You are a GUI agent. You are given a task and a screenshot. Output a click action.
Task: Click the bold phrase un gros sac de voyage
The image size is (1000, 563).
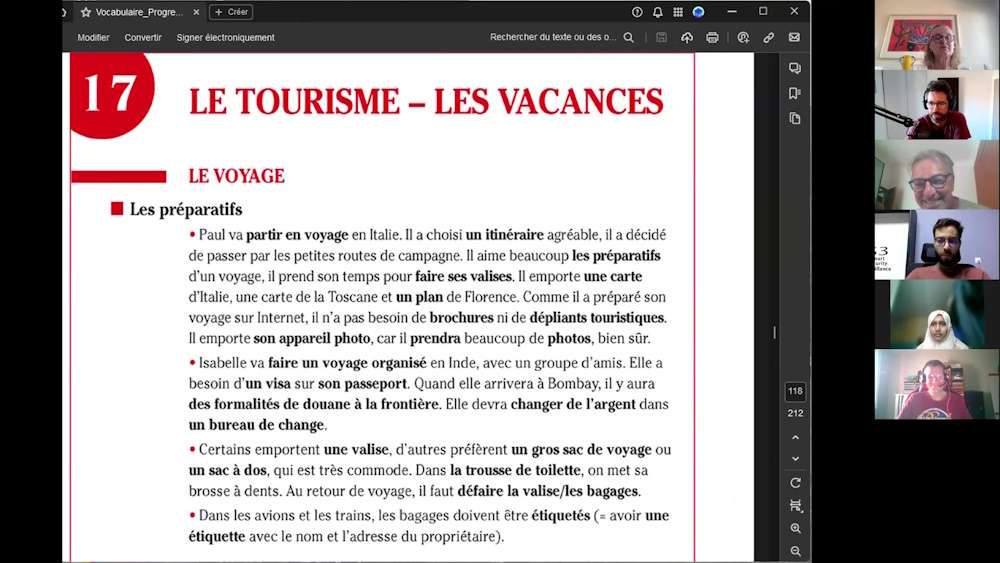tap(581, 450)
